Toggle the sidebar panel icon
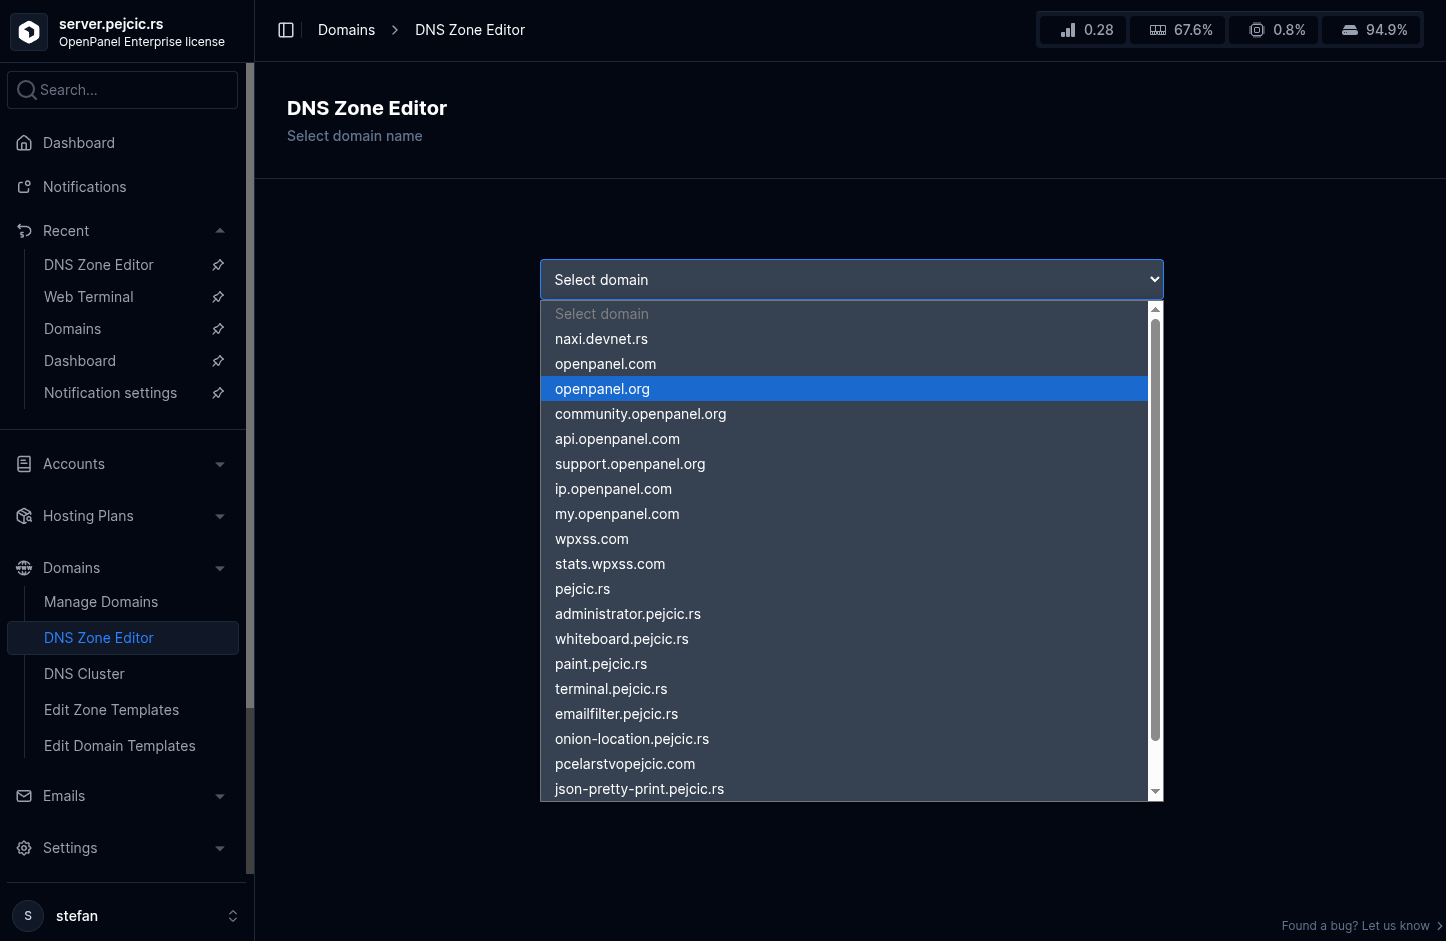 [286, 30]
